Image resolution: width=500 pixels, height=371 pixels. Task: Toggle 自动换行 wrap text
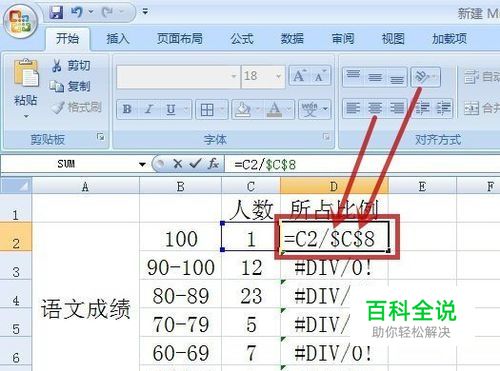[x=482, y=76]
